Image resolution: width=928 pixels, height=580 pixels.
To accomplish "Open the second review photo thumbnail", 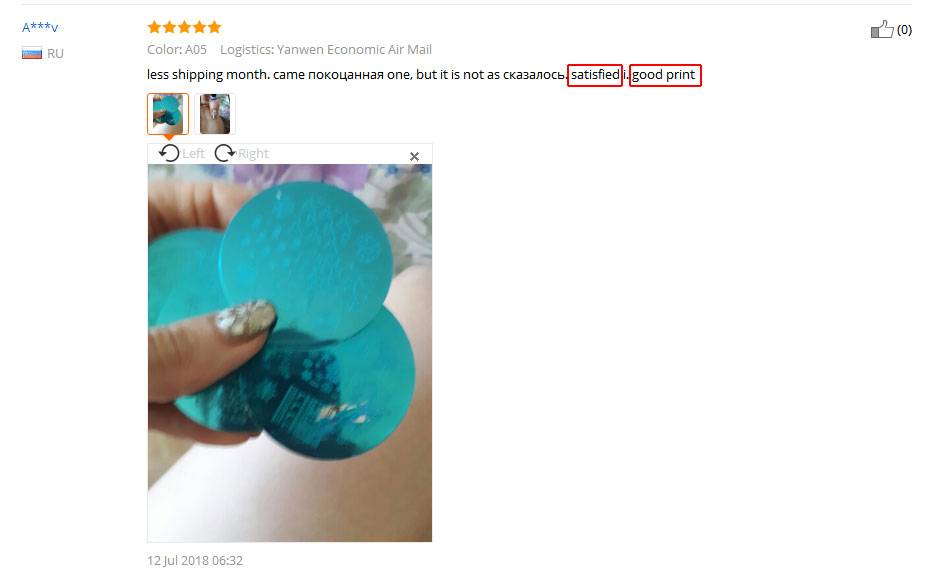I will click(215, 114).
